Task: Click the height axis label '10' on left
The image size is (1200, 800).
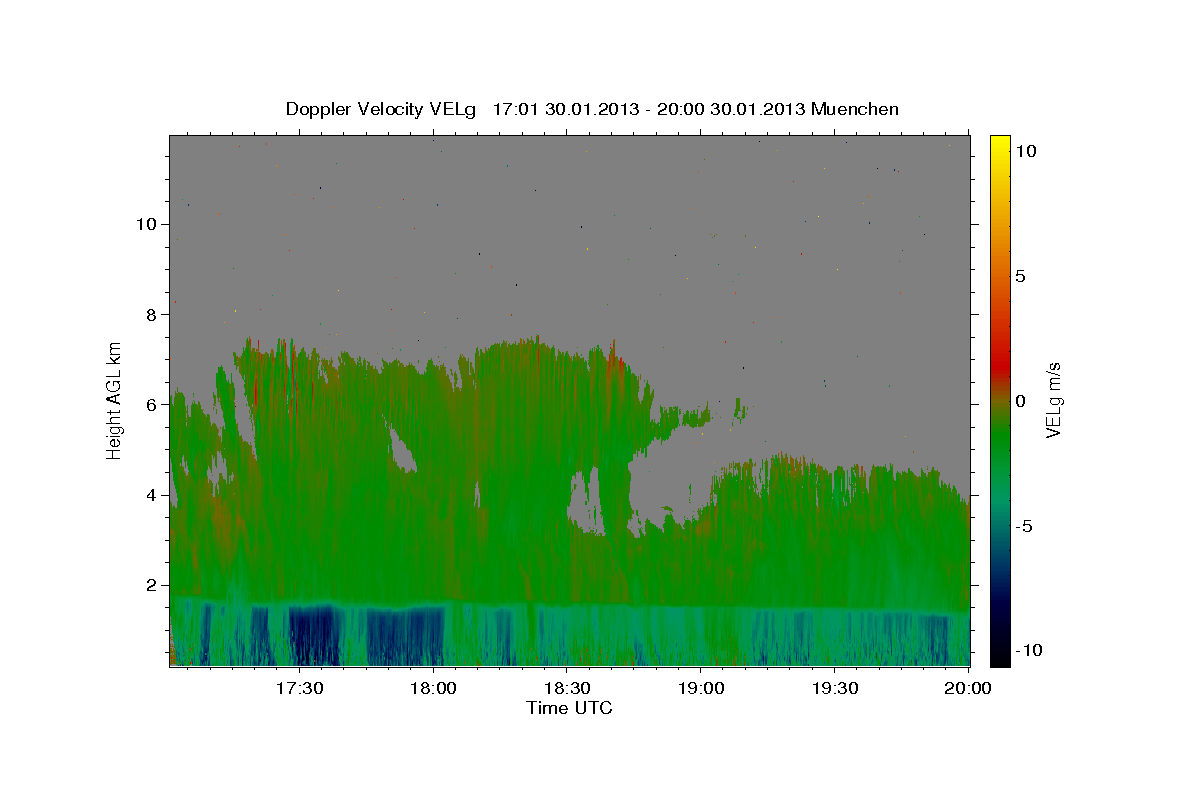Action: point(148,224)
